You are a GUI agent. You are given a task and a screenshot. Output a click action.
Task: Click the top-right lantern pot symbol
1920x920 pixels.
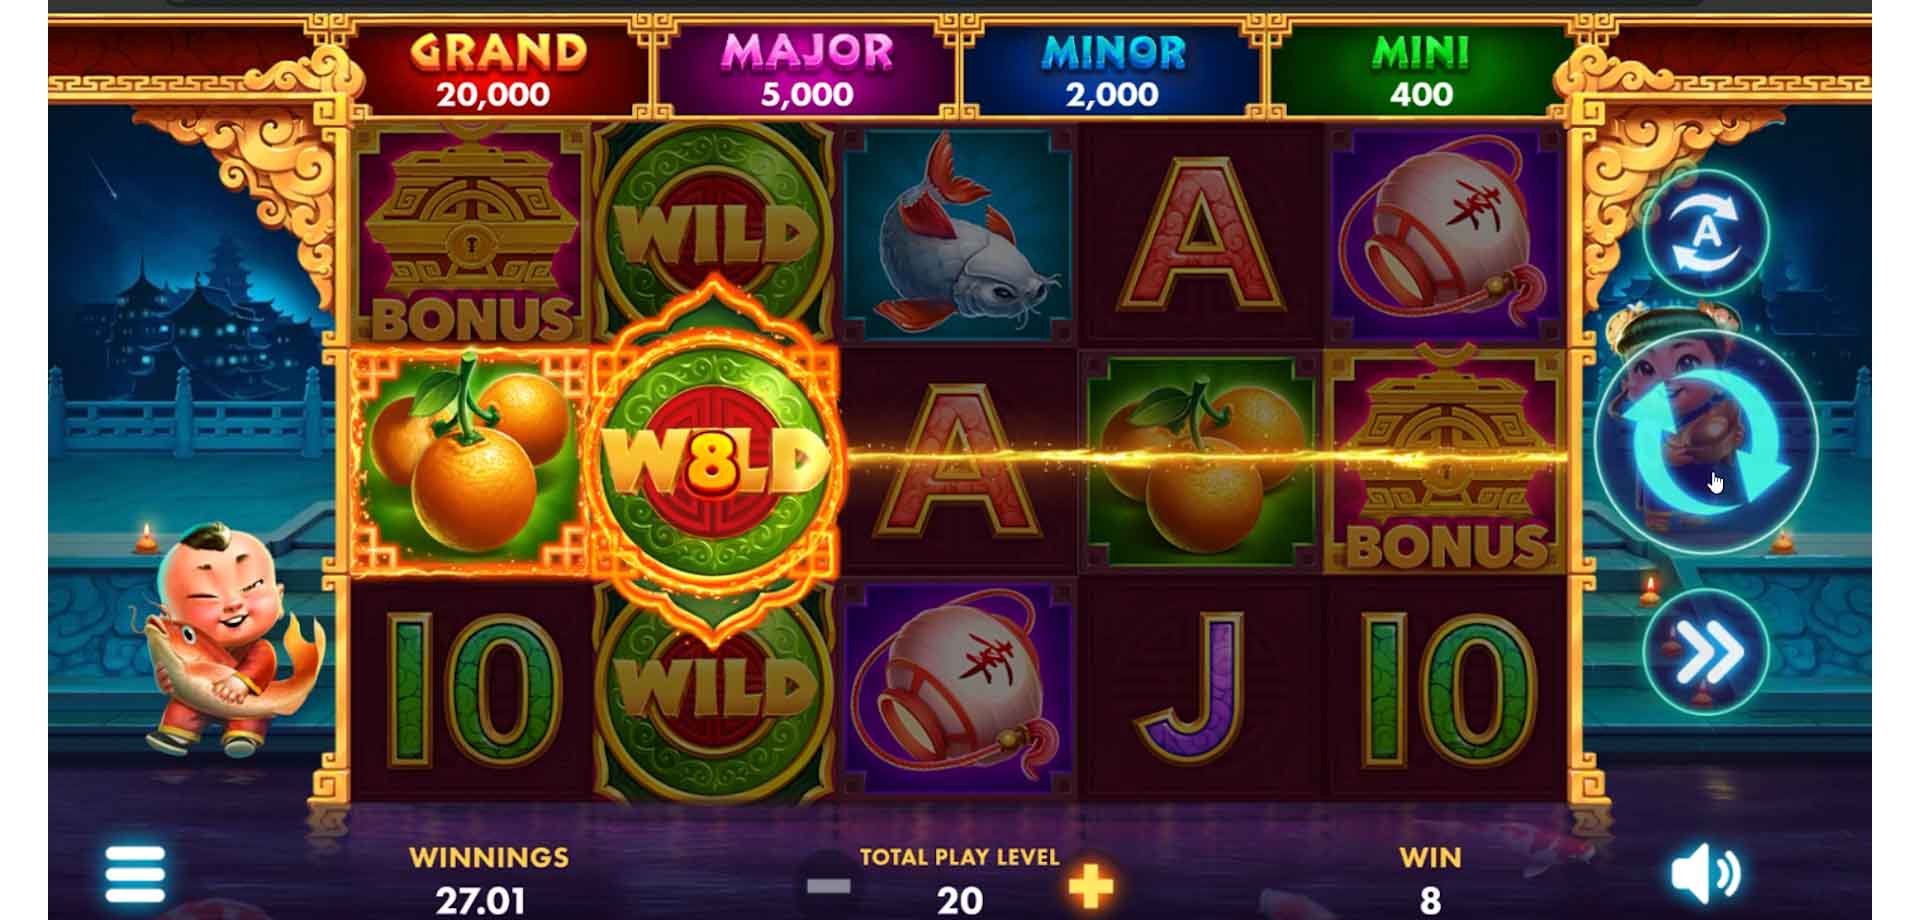tap(1444, 235)
